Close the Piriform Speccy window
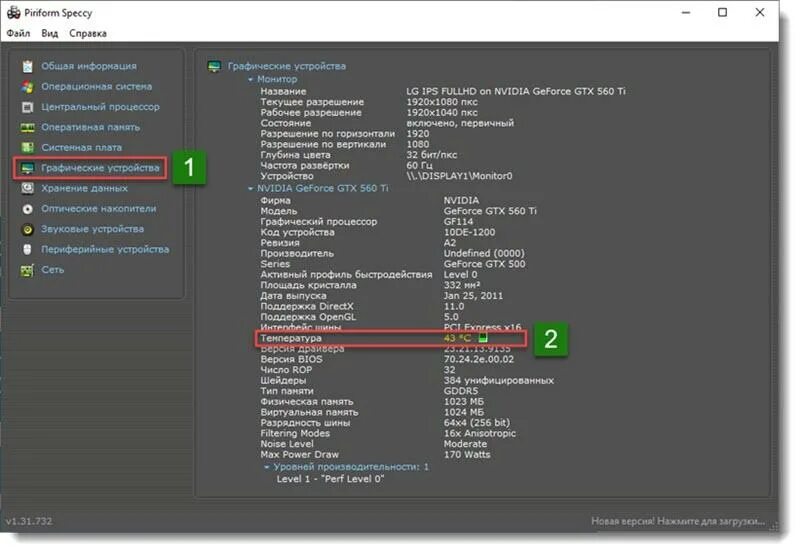Viewport: 800px width, 553px height. pyautogui.click(x=760, y=12)
